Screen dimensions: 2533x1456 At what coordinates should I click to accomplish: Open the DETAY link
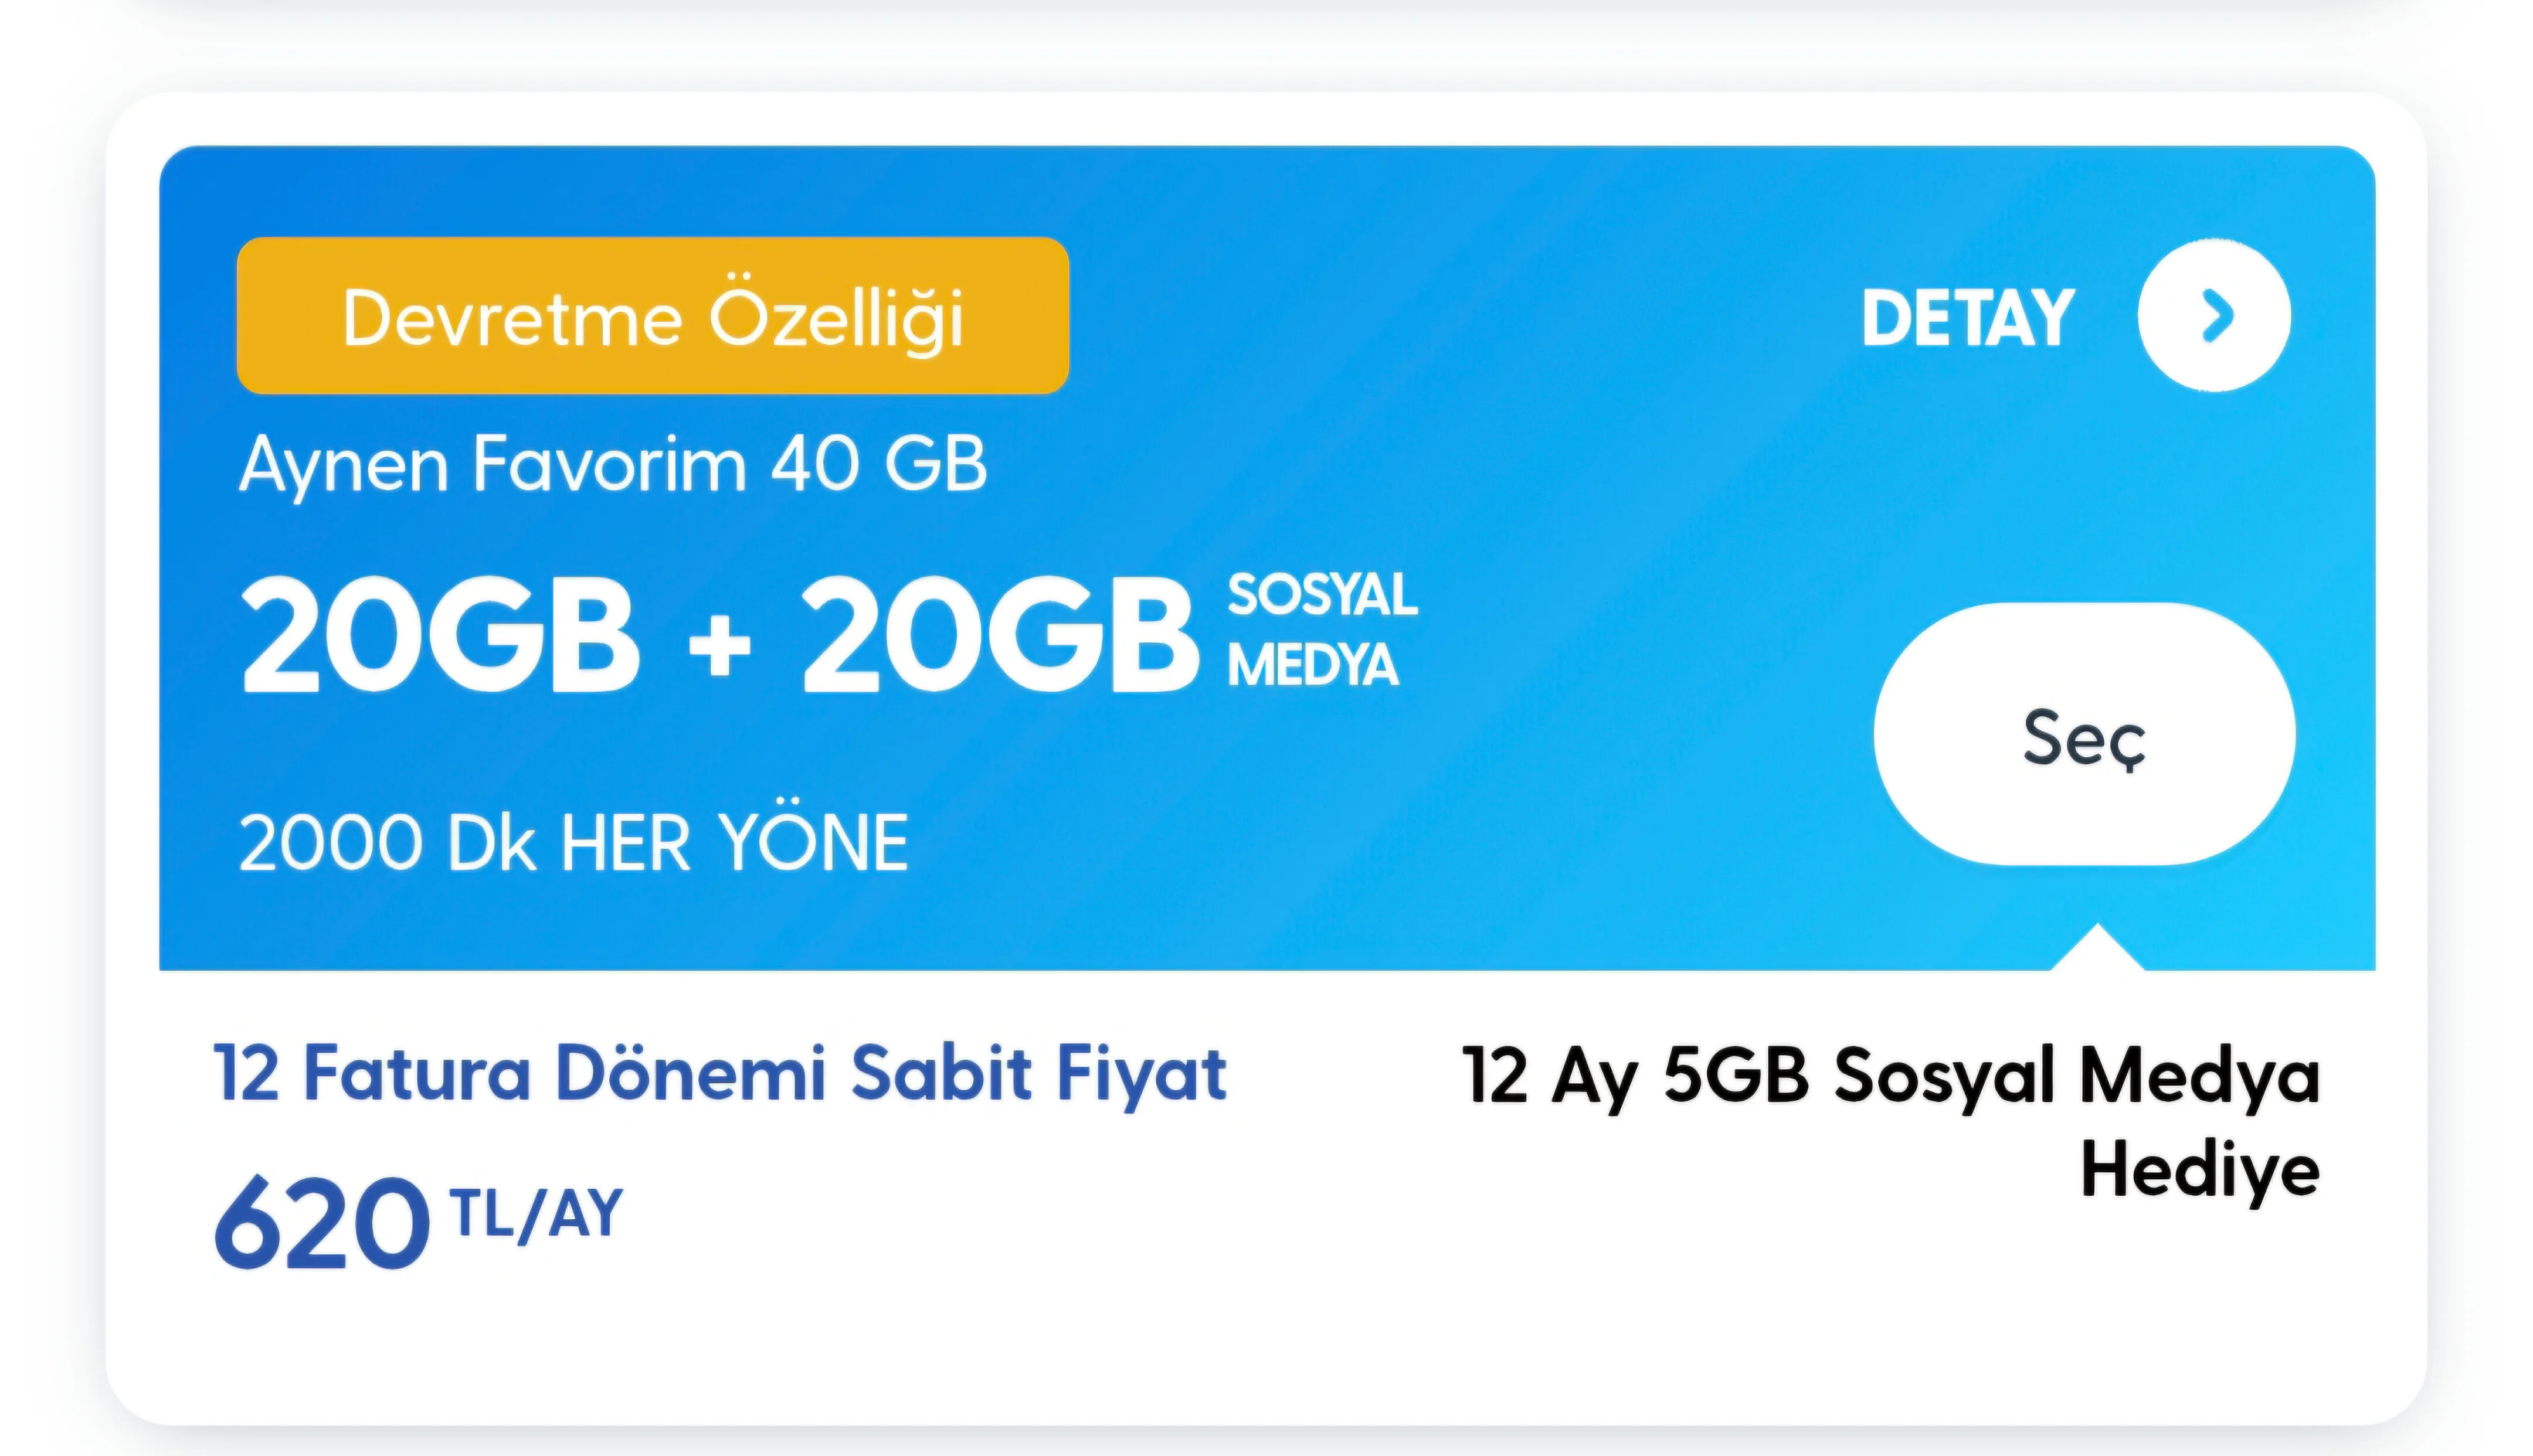coord(1967,319)
